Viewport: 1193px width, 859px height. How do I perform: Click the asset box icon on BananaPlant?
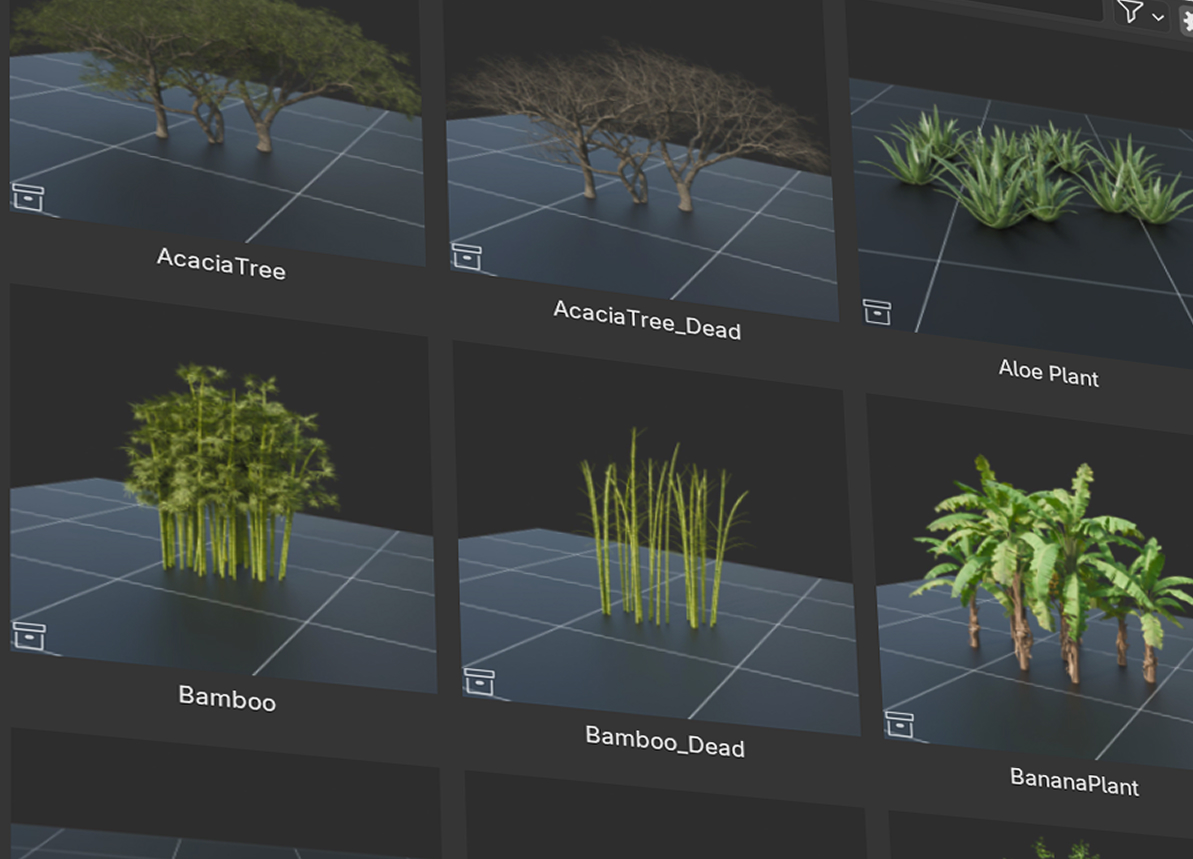point(899,724)
